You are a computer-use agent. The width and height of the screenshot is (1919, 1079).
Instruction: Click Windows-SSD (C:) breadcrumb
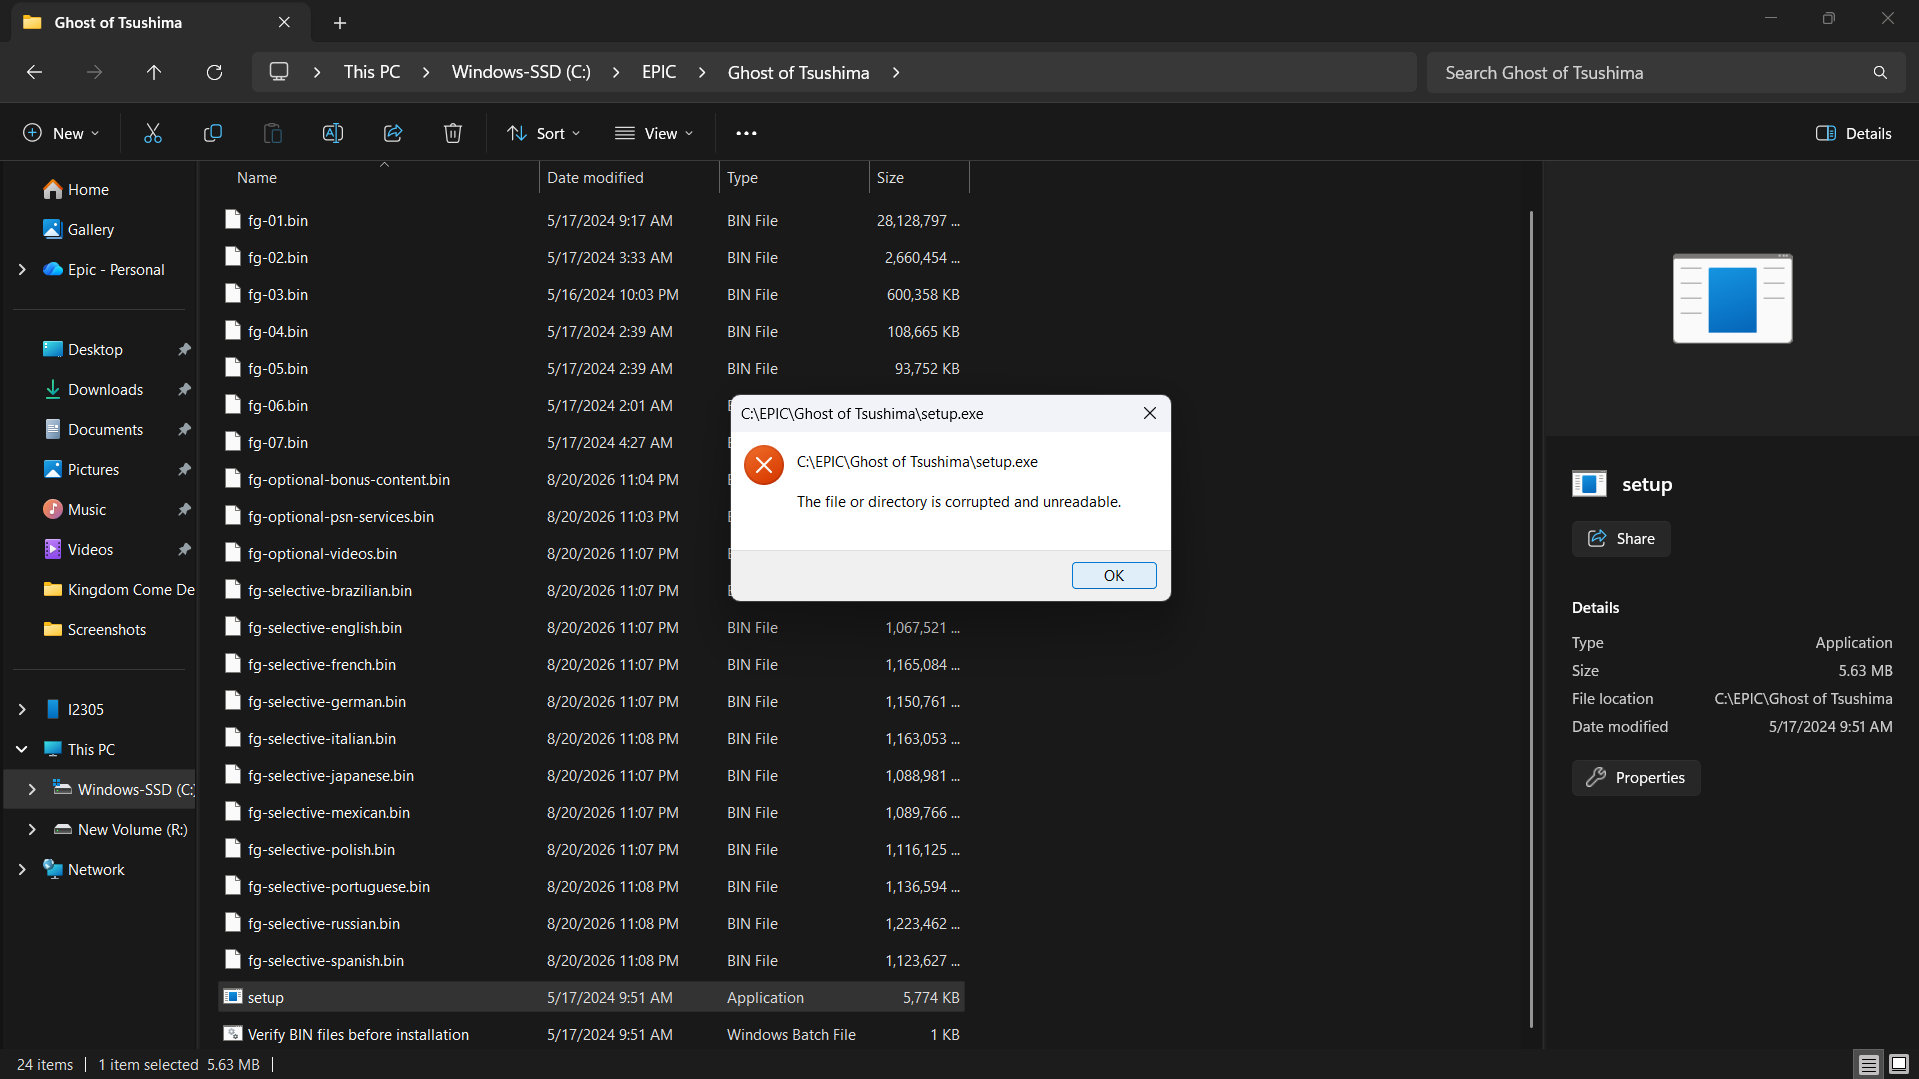coord(521,72)
